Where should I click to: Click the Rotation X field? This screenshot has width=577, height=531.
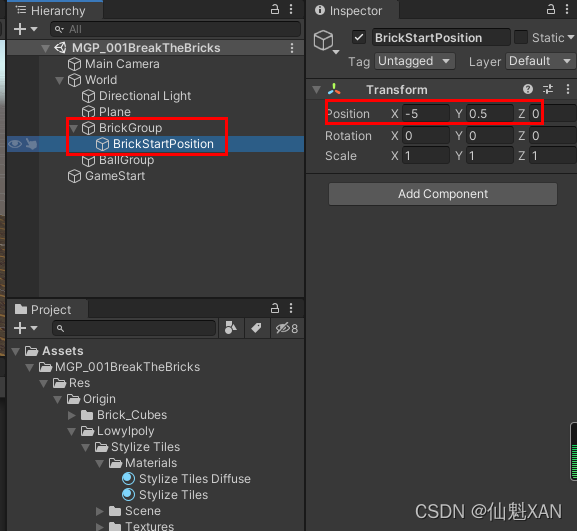click(x=426, y=136)
